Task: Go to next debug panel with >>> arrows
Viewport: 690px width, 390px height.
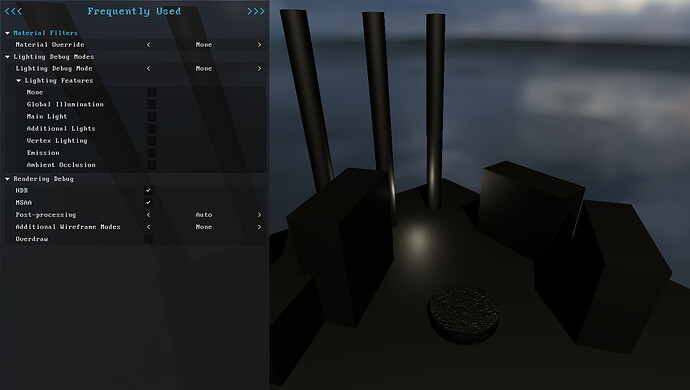Action: pyautogui.click(x=256, y=11)
